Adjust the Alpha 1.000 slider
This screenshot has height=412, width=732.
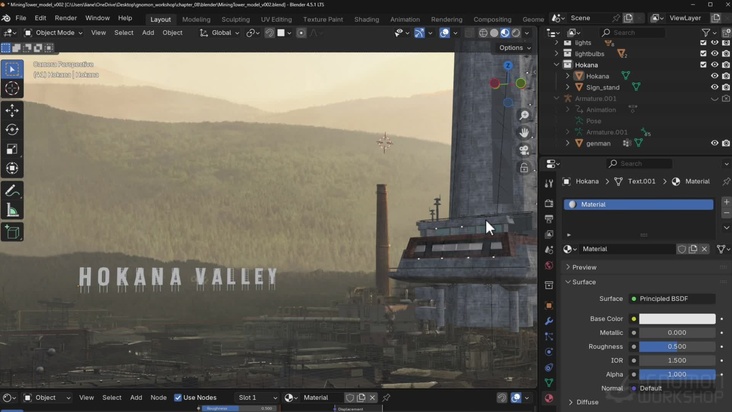(677, 374)
